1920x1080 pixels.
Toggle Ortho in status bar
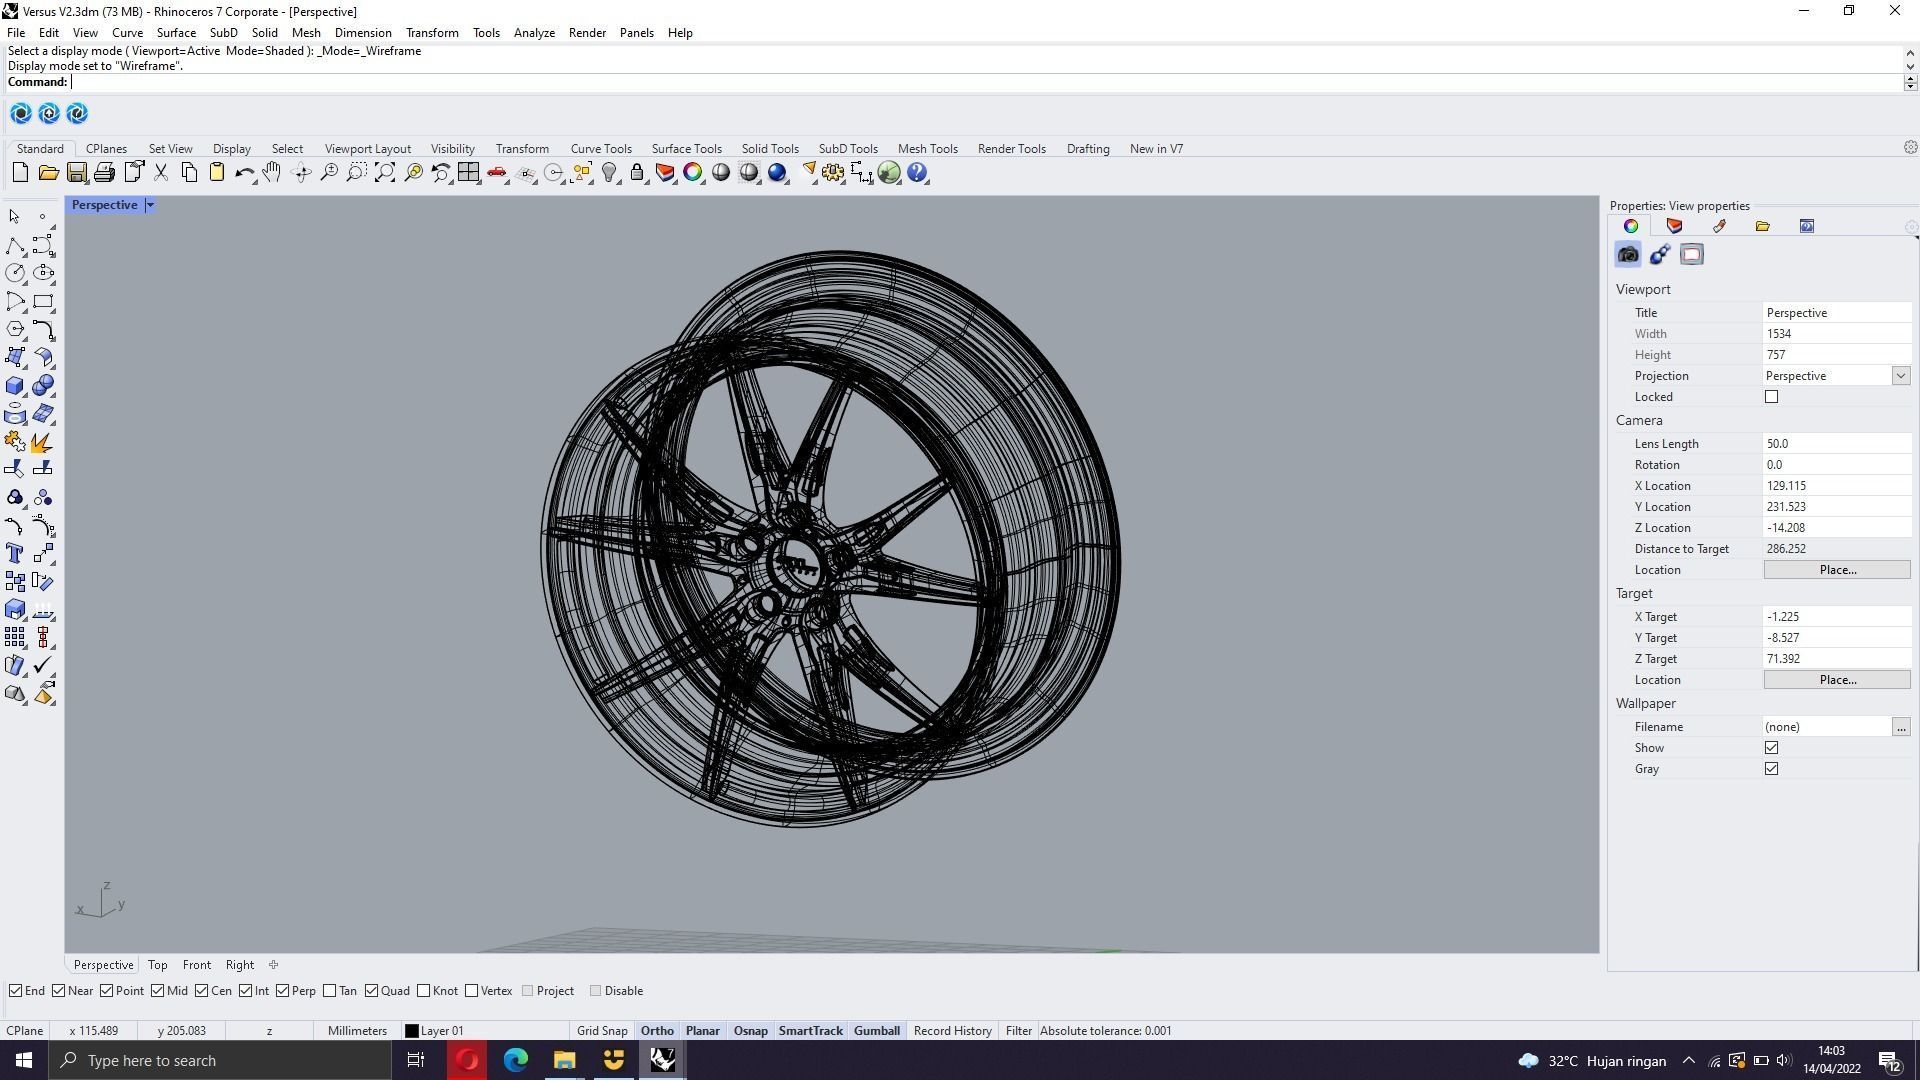click(657, 1031)
